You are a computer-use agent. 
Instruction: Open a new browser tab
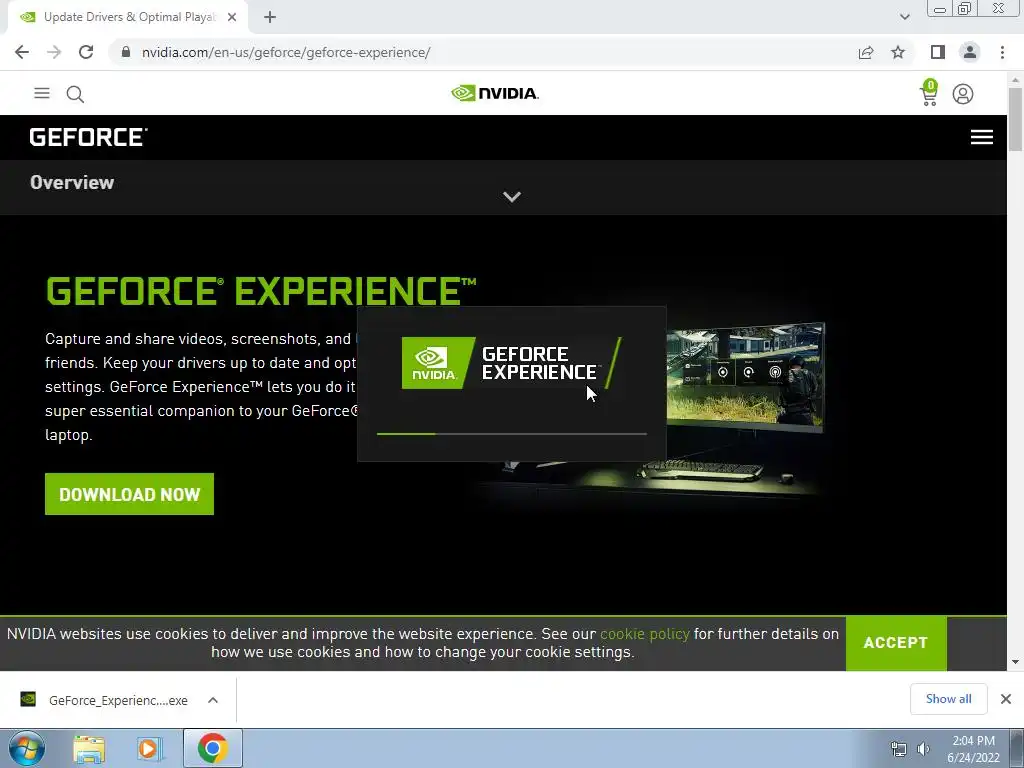click(270, 17)
